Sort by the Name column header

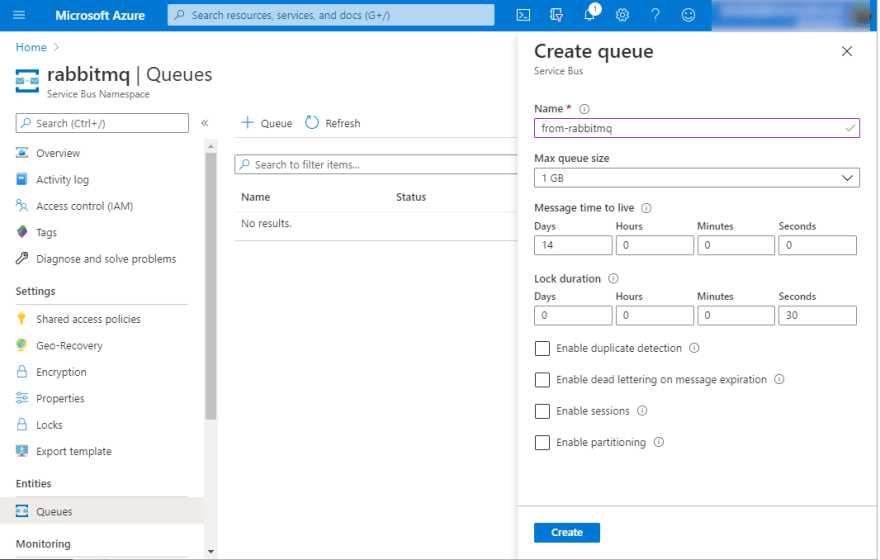tap(255, 197)
